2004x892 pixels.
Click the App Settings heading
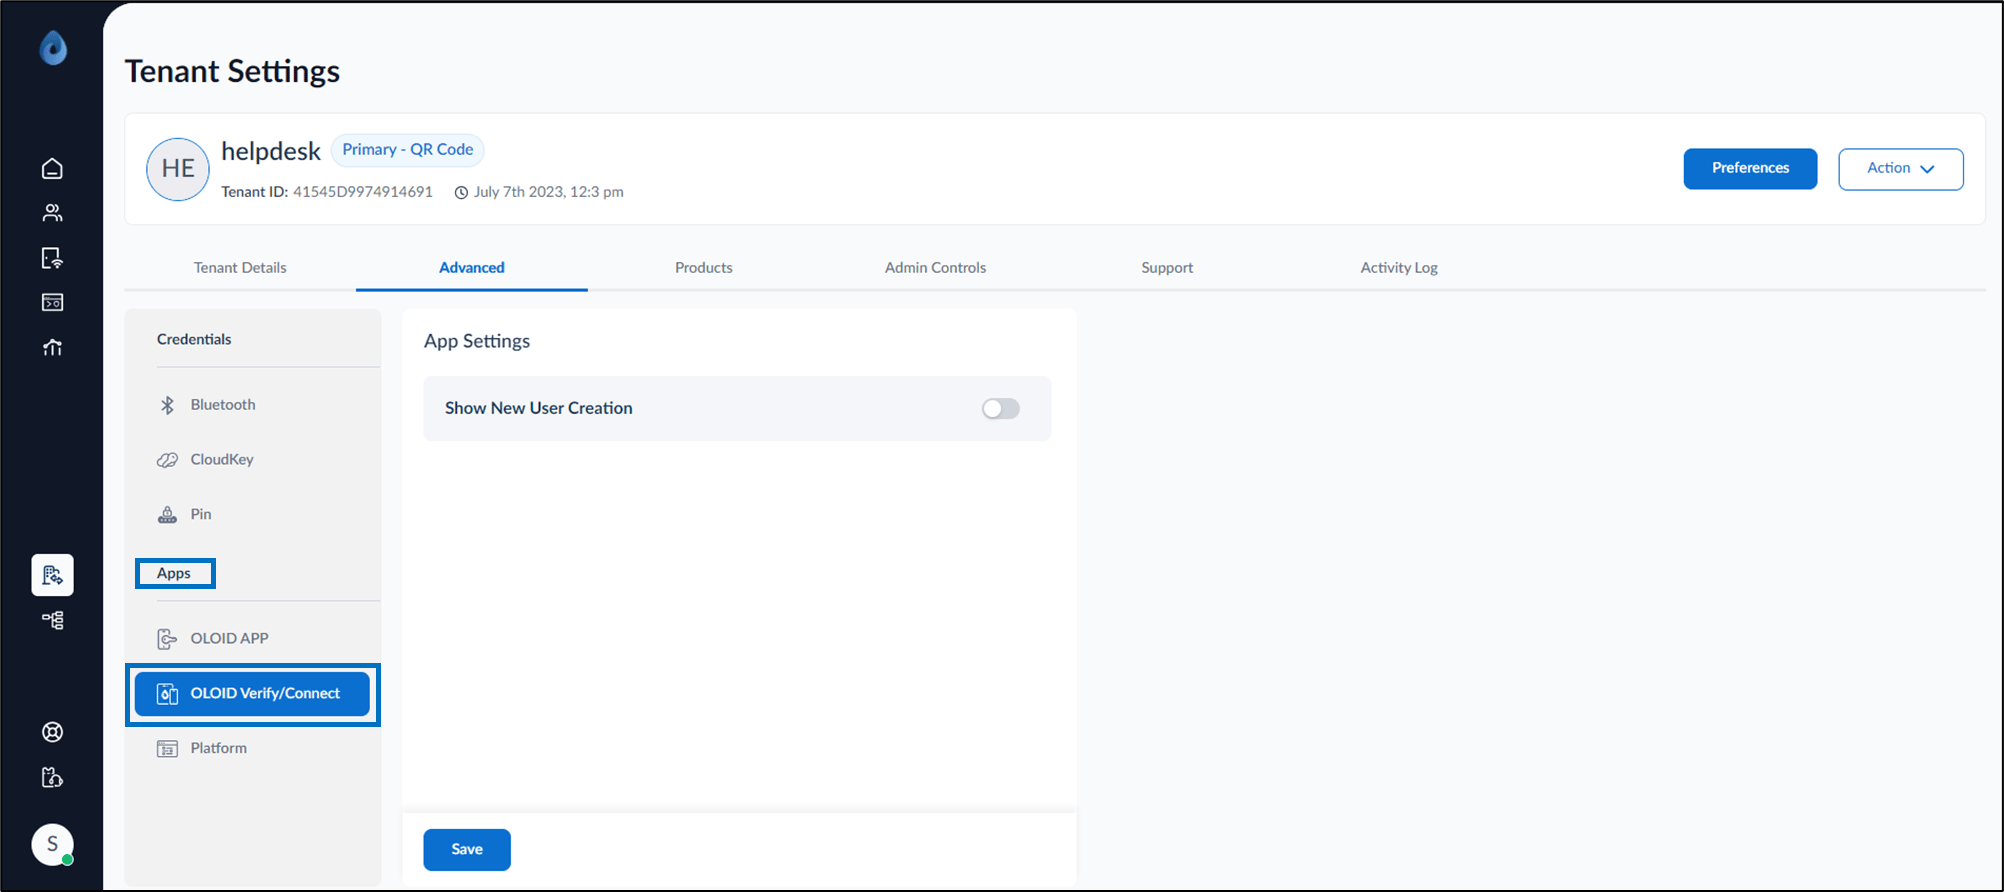pyautogui.click(x=477, y=342)
